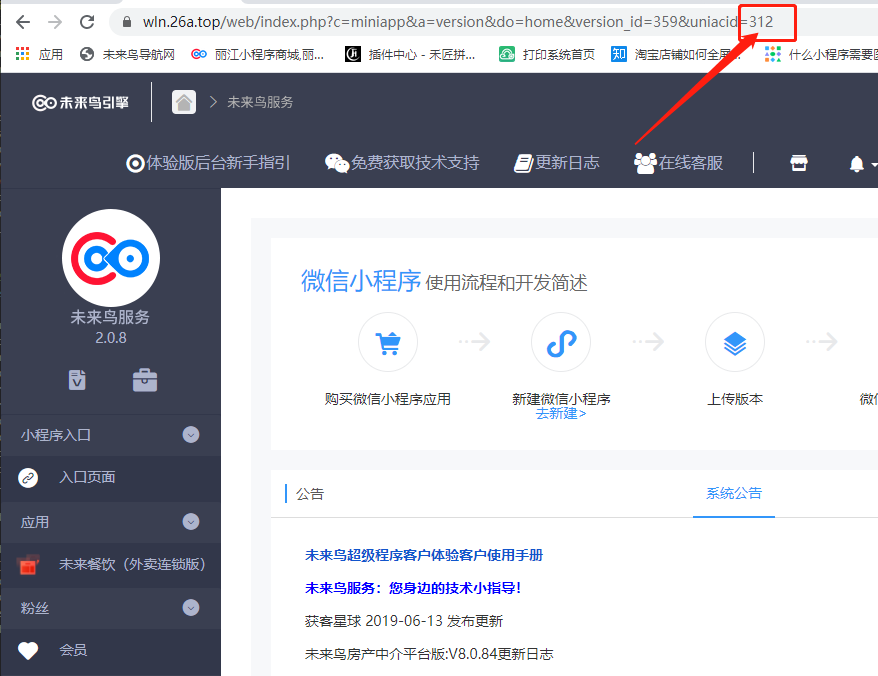This screenshot has height=676, width=878.
Task: Click 购买微信小程序应用 label
Action: (388, 399)
